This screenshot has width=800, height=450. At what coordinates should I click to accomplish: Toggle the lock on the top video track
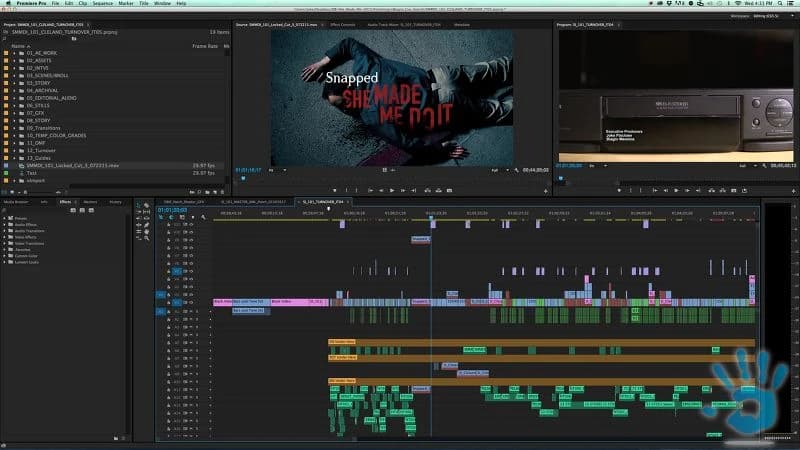(x=169, y=224)
